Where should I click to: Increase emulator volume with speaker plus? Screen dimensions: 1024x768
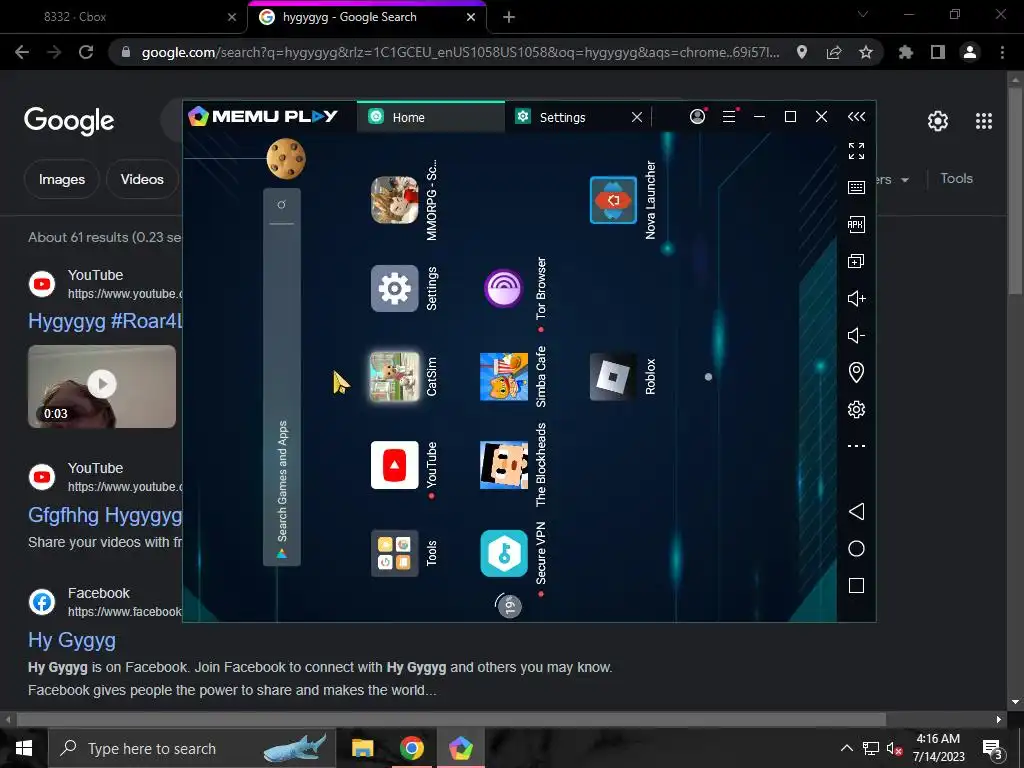click(x=856, y=298)
